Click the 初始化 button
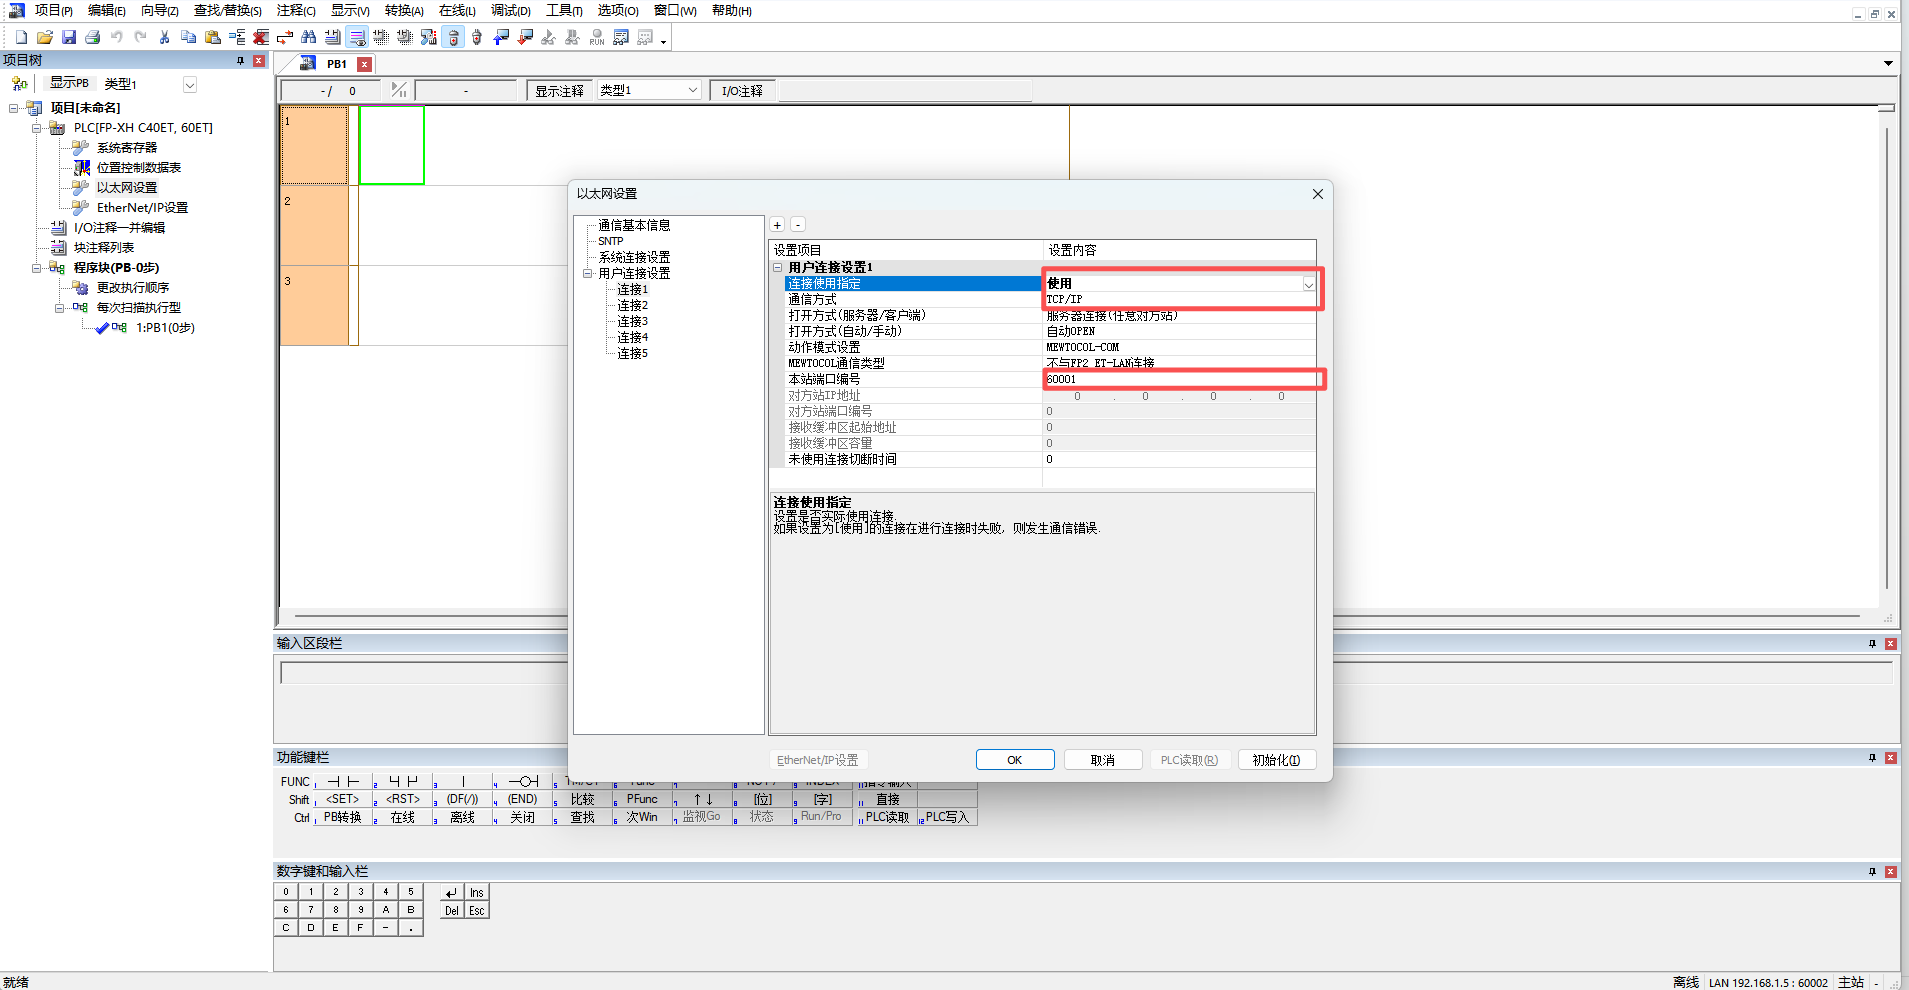This screenshot has width=1909, height=990. click(1276, 760)
